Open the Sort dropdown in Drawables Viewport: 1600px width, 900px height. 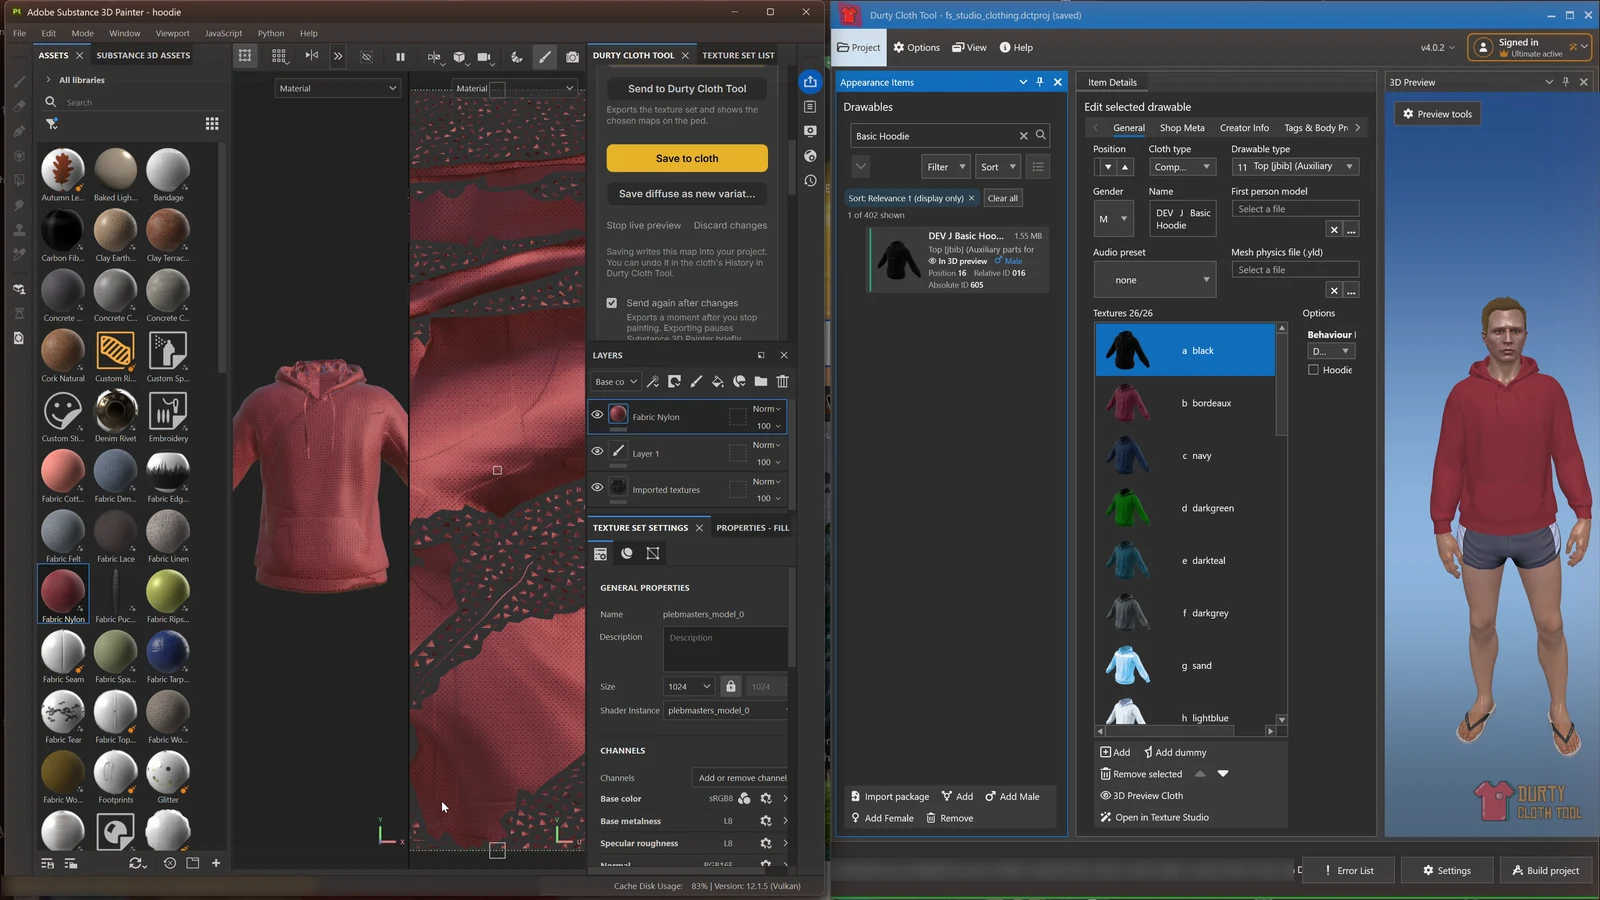pos(998,167)
